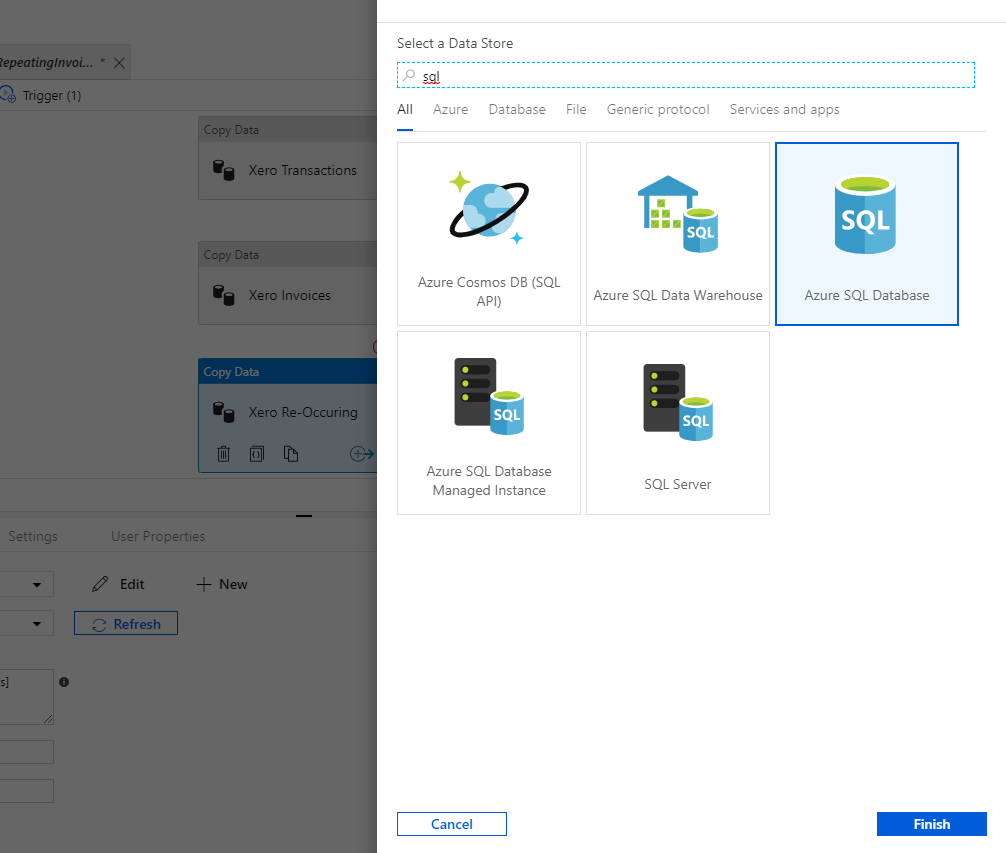
Task: Click the second empty field below text area
Action: pyautogui.click(x=26, y=791)
